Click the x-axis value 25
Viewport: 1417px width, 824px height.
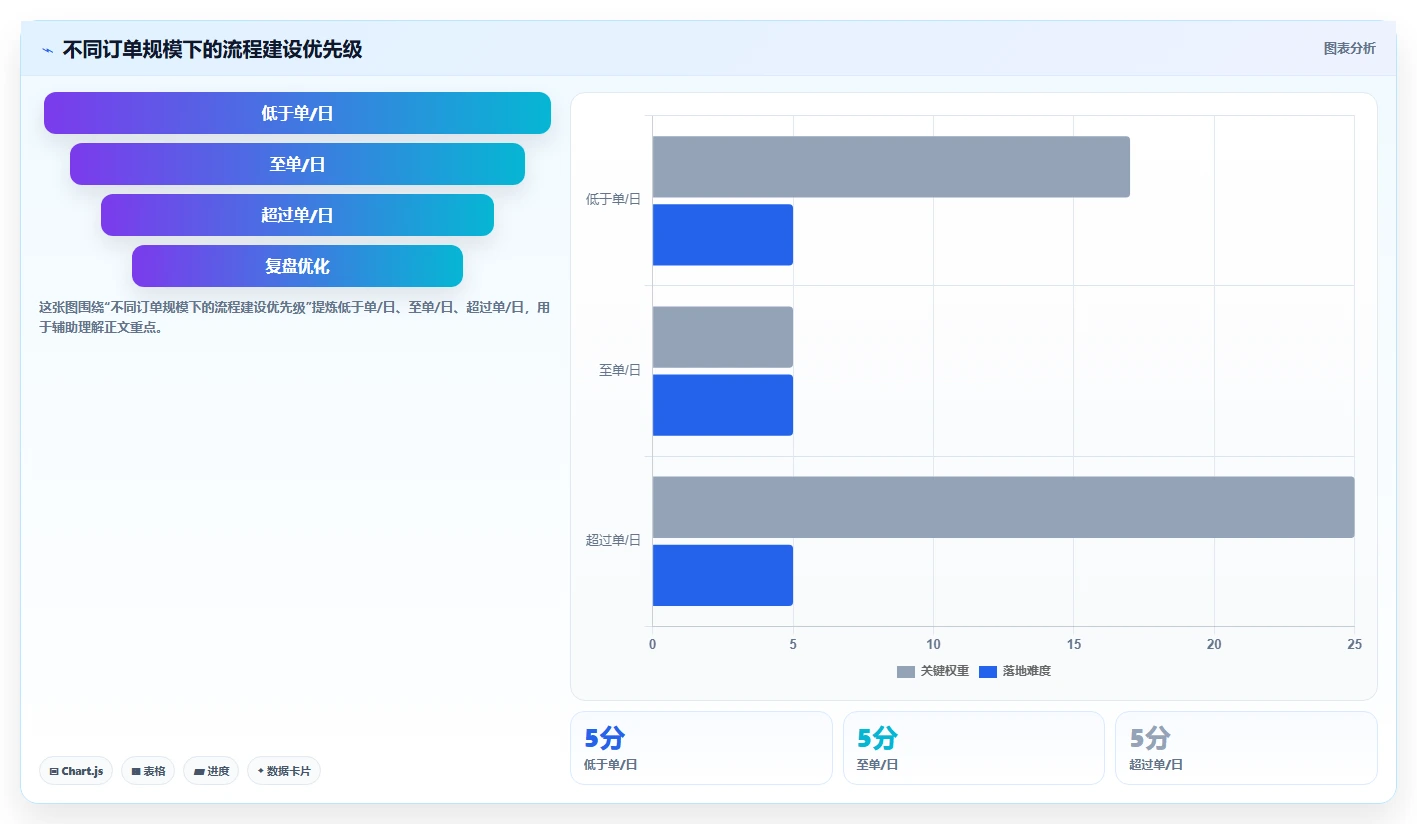tap(1354, 645)
